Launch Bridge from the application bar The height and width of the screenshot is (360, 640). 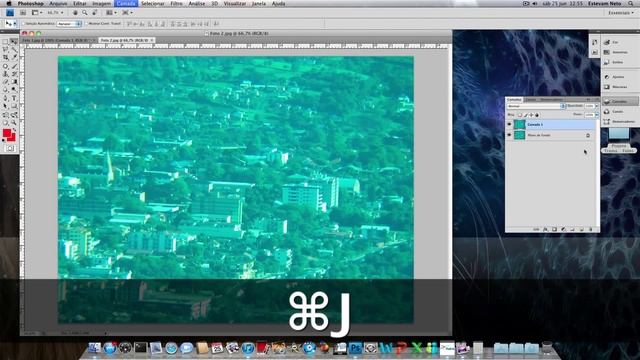click(x=23, y=13)
